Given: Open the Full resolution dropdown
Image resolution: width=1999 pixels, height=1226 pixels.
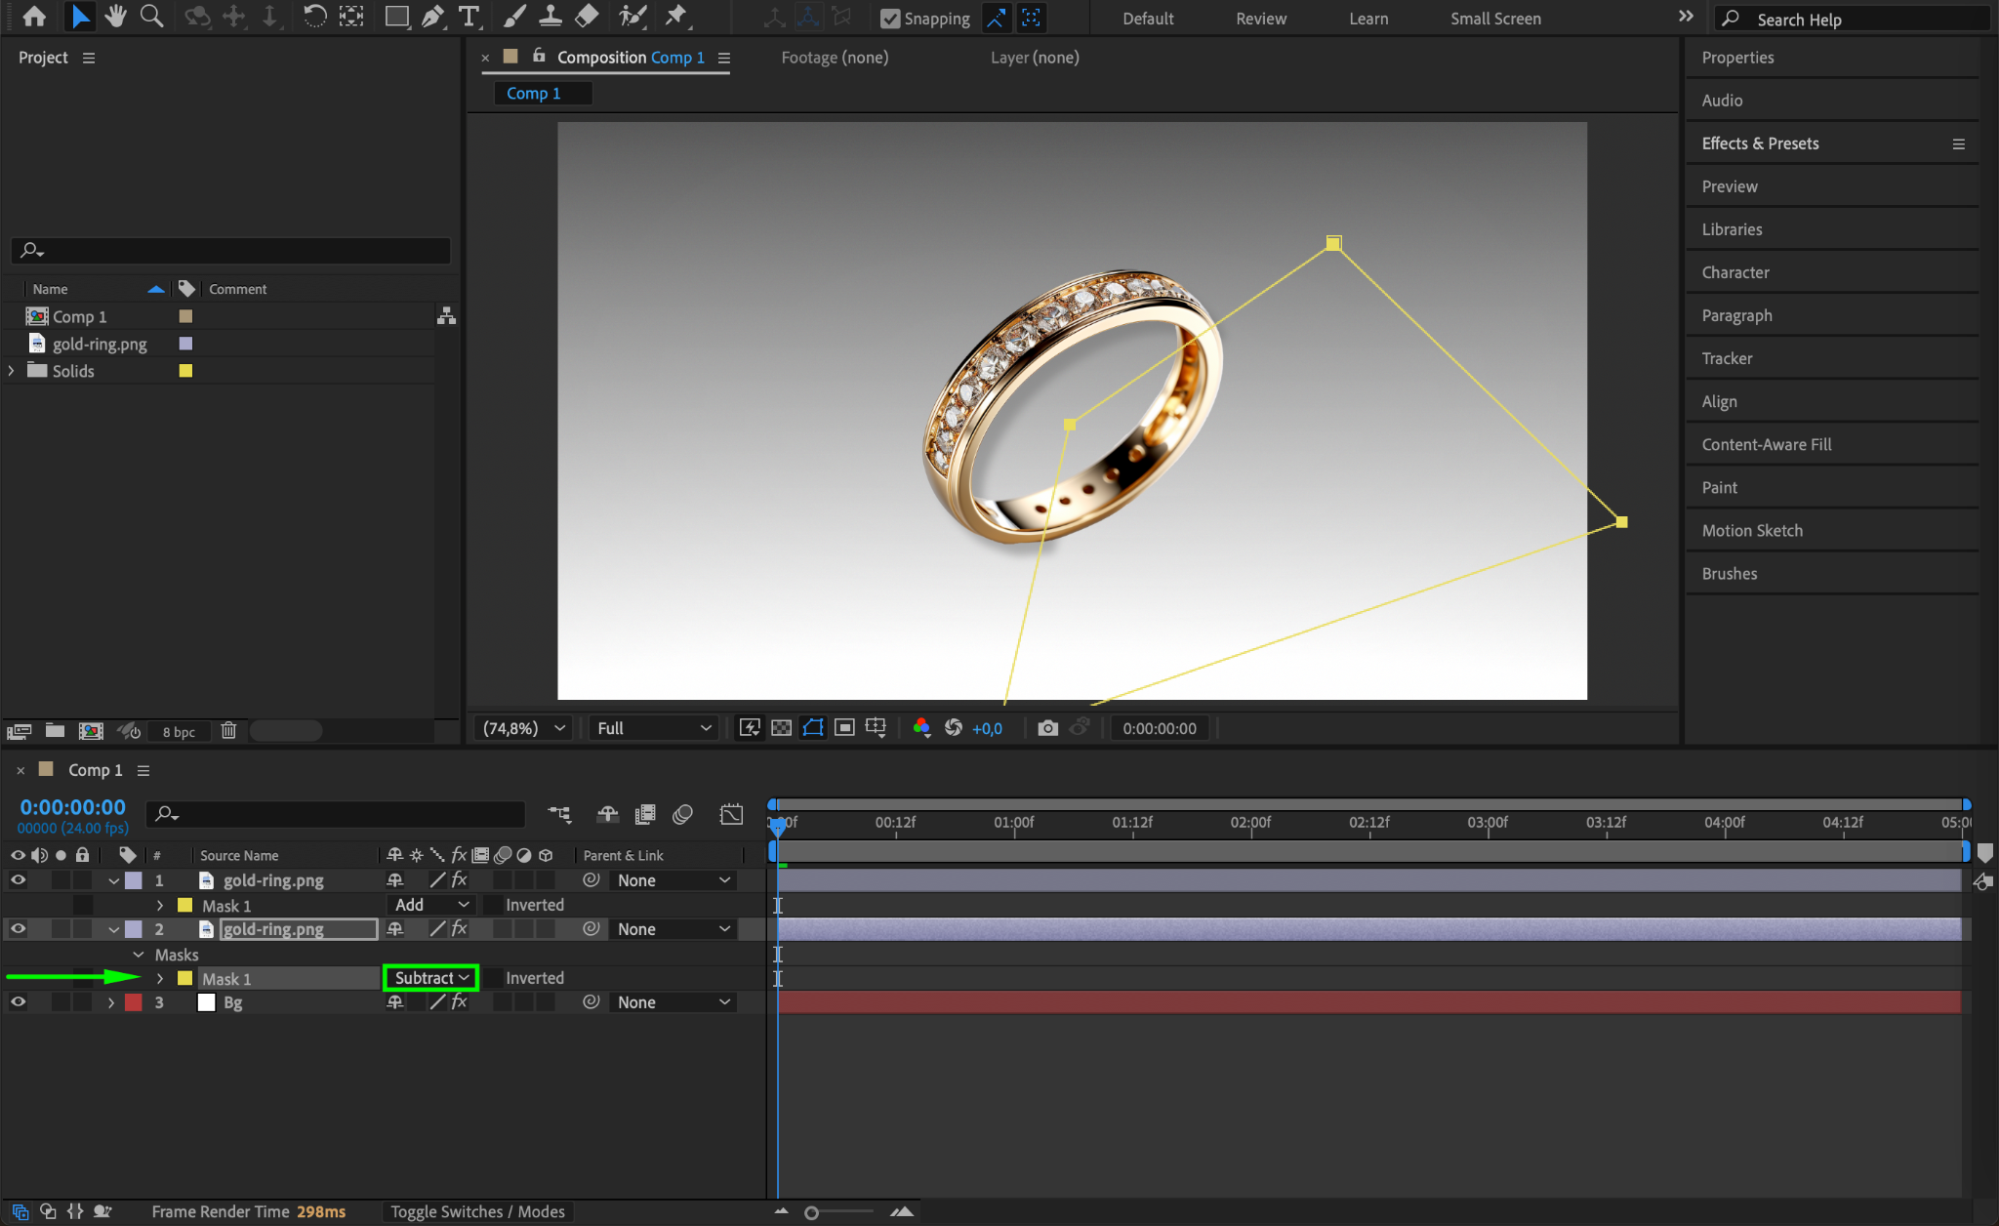Looking at the screenshot, I should click(654, 728).
